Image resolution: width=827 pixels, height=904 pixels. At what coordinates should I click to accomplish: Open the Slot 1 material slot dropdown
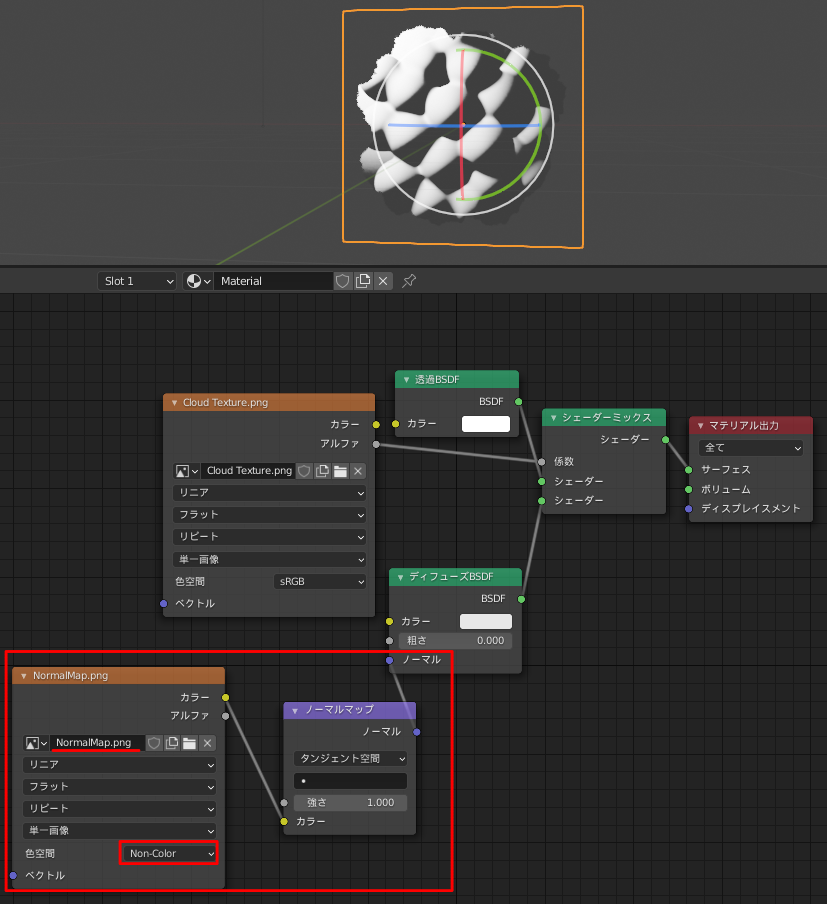pos(137,281)
